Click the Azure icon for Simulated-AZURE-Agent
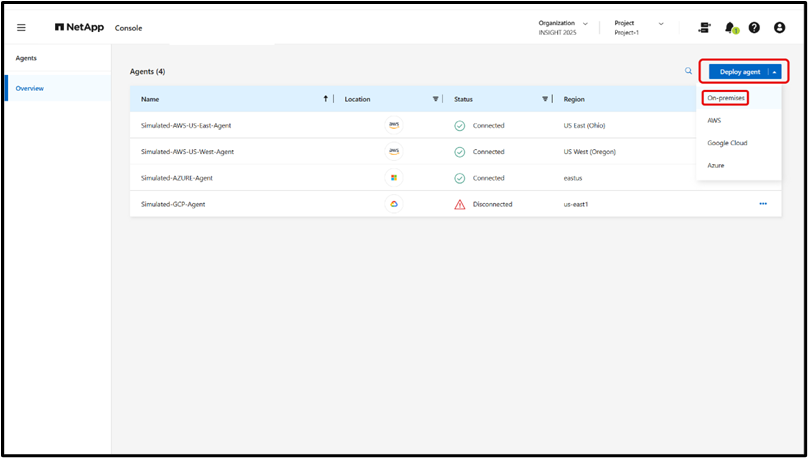This screenshot has height=458, width=808. click(x=394, y=178)
